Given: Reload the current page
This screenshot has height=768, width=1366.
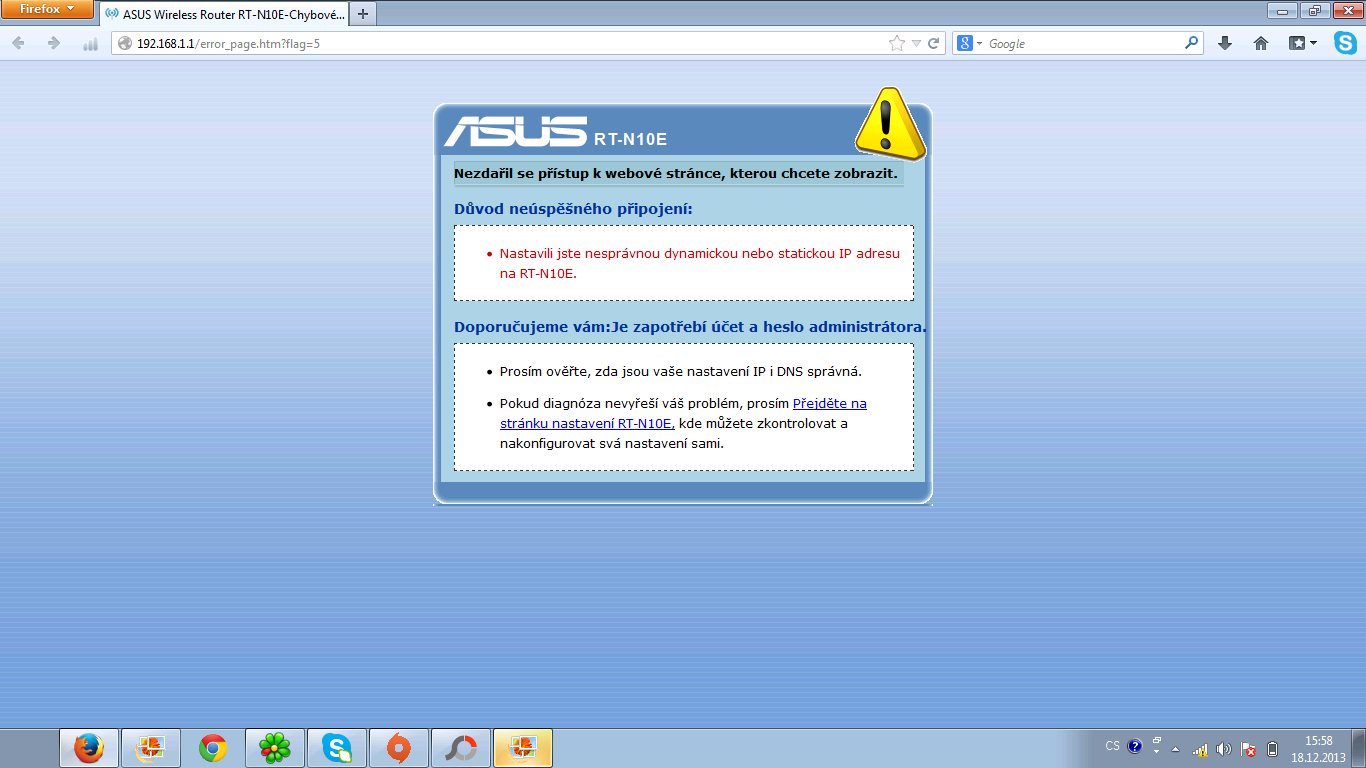Looking at the screenshot, I should [934, 44].
